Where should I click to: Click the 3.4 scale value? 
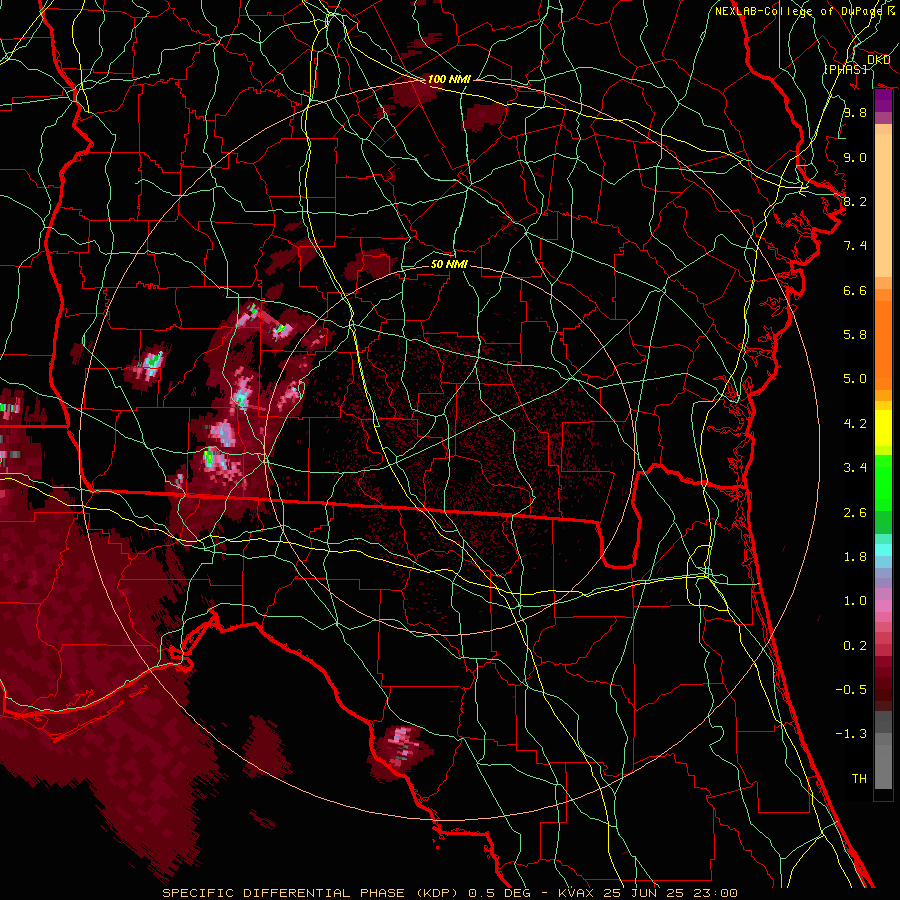(855, 468)
